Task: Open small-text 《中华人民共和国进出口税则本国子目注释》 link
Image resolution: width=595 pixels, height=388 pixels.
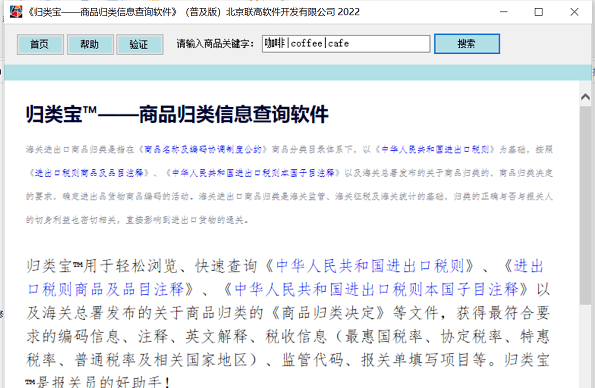Action: tap(253, 173)
